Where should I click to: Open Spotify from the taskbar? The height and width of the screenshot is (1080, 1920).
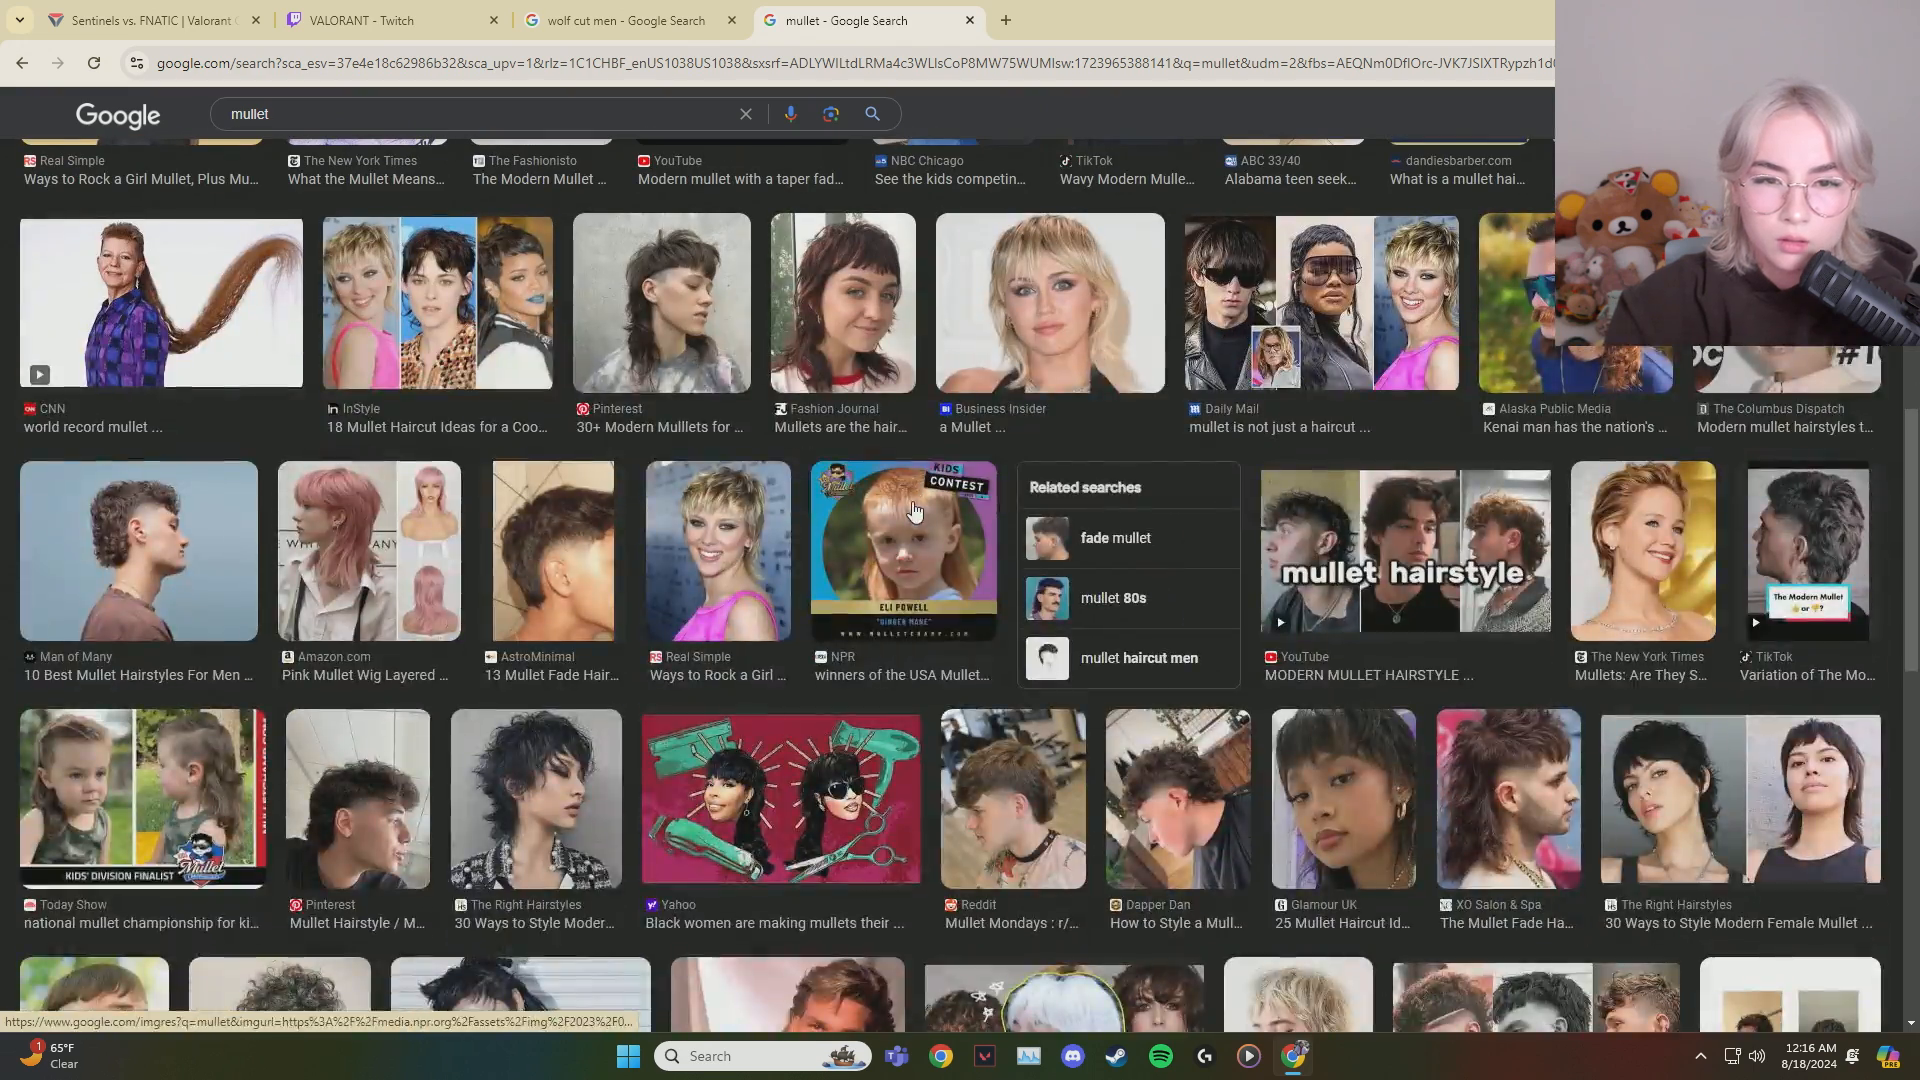[1161, 1056]
